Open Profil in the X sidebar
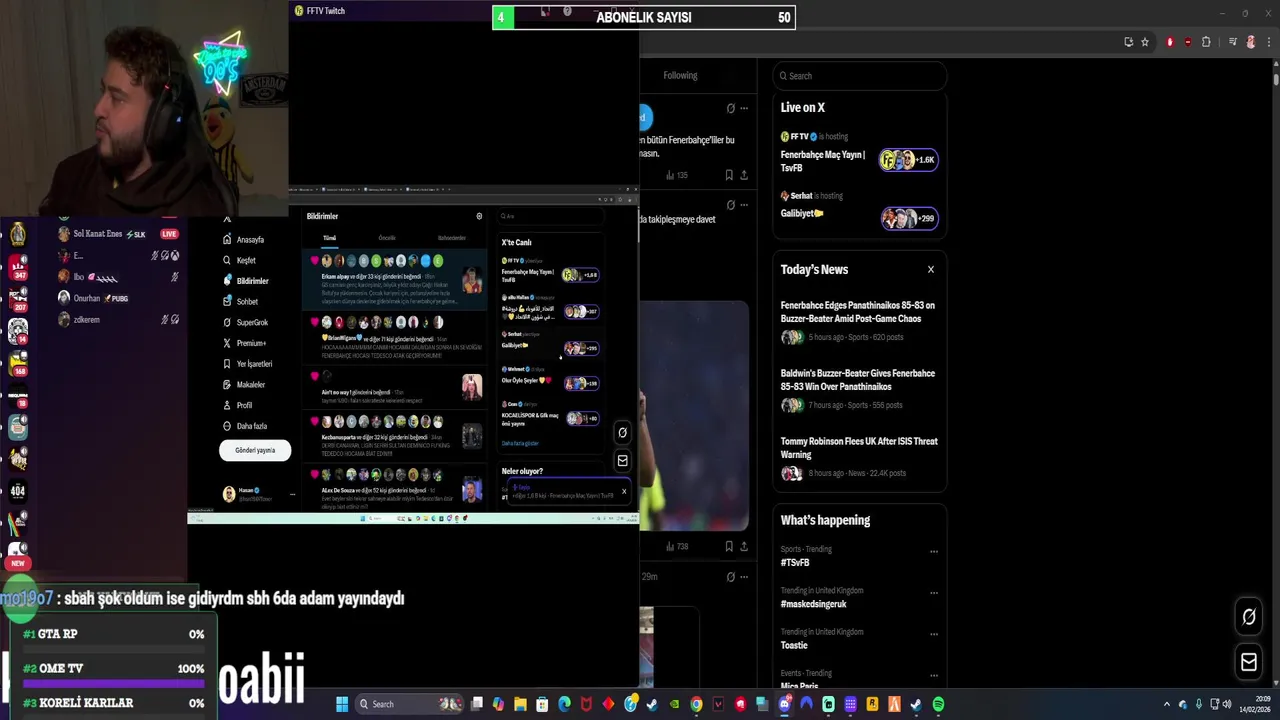The image size is (1280, 720). coord(238,405)
